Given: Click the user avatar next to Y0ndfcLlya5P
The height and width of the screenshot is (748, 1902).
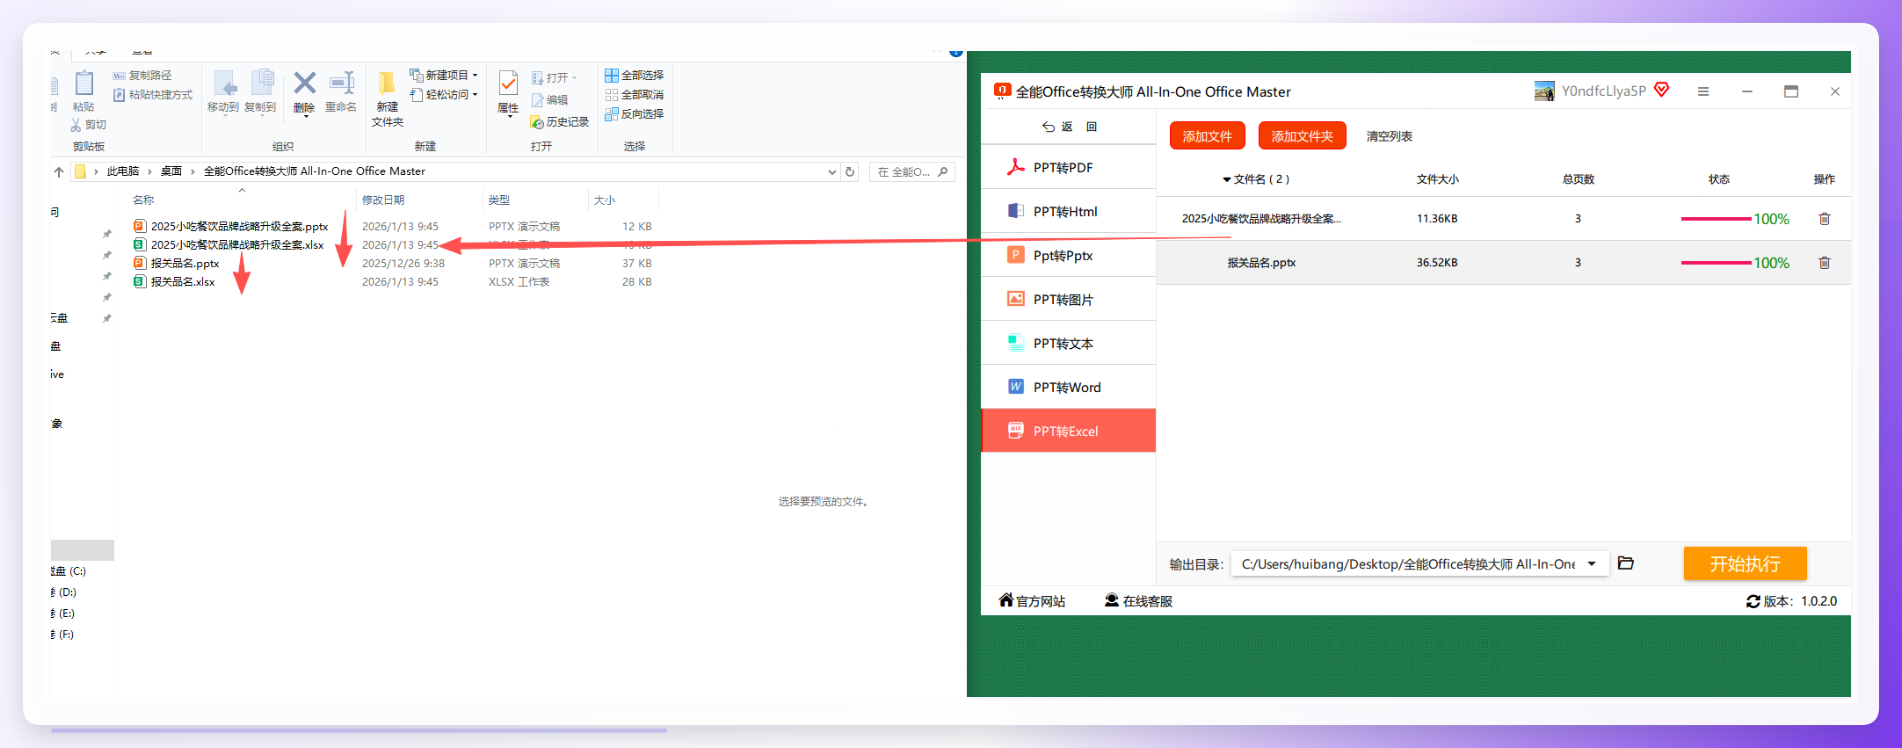Looking at the screenshot, I should (1544, 91).
